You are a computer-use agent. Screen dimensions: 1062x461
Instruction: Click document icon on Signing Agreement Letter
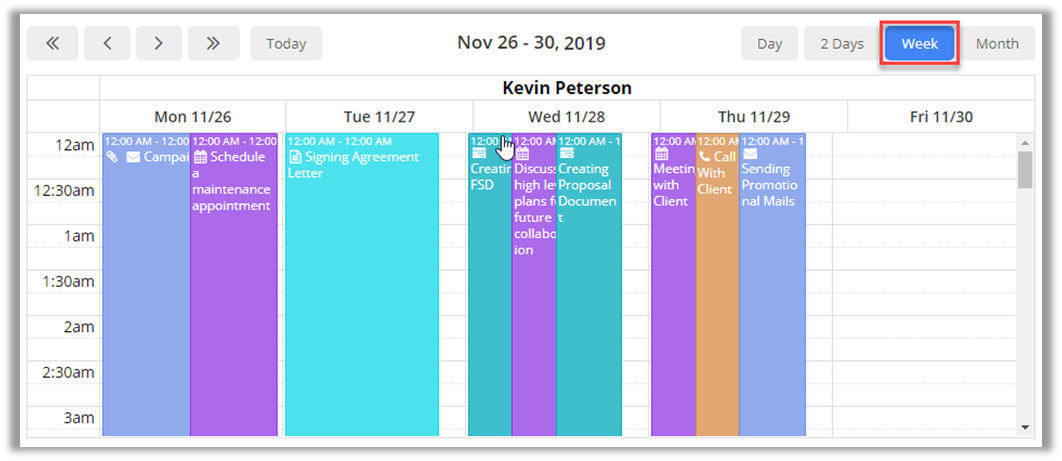pos(295,157)
